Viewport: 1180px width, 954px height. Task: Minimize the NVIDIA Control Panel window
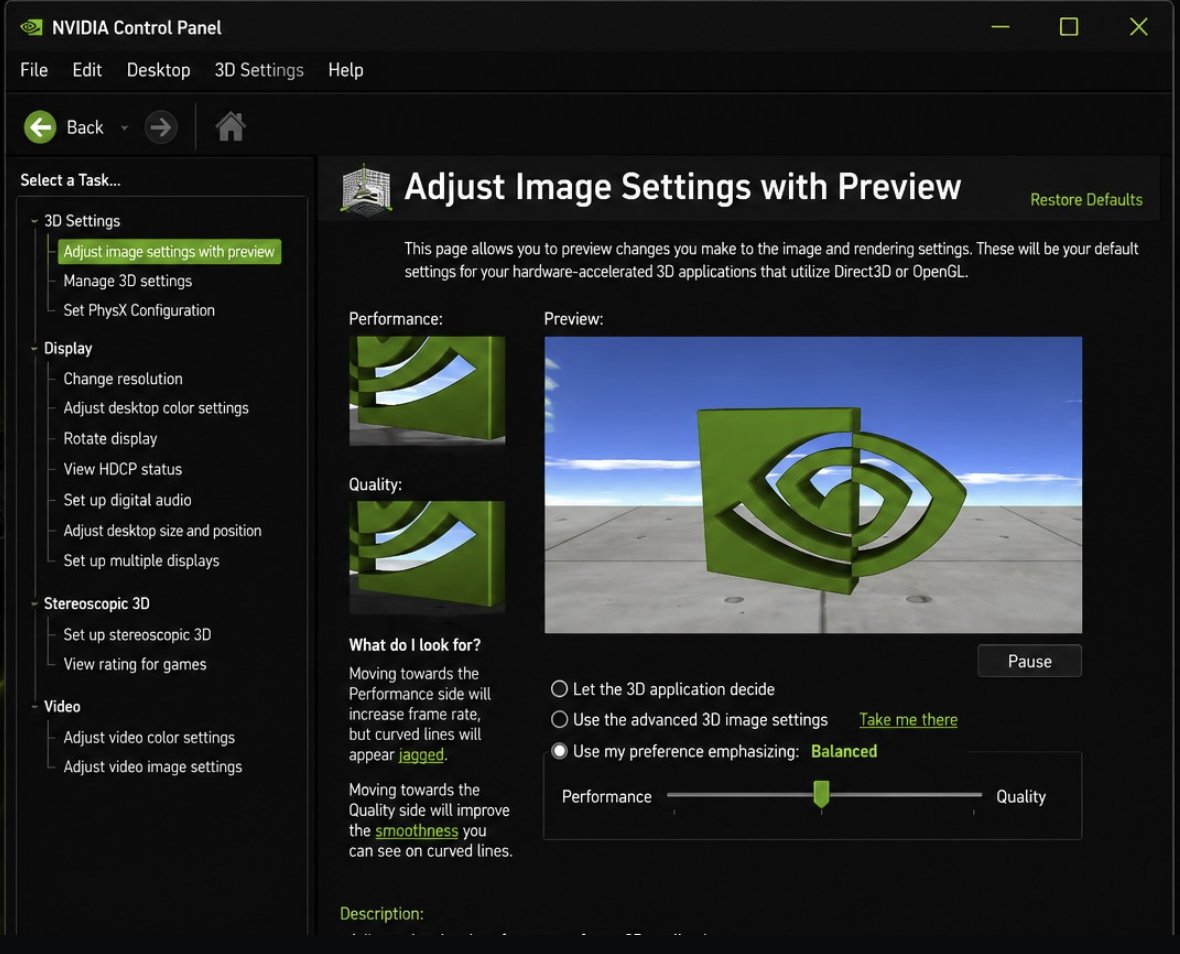pyautogui.click(x=1000, y=27)
